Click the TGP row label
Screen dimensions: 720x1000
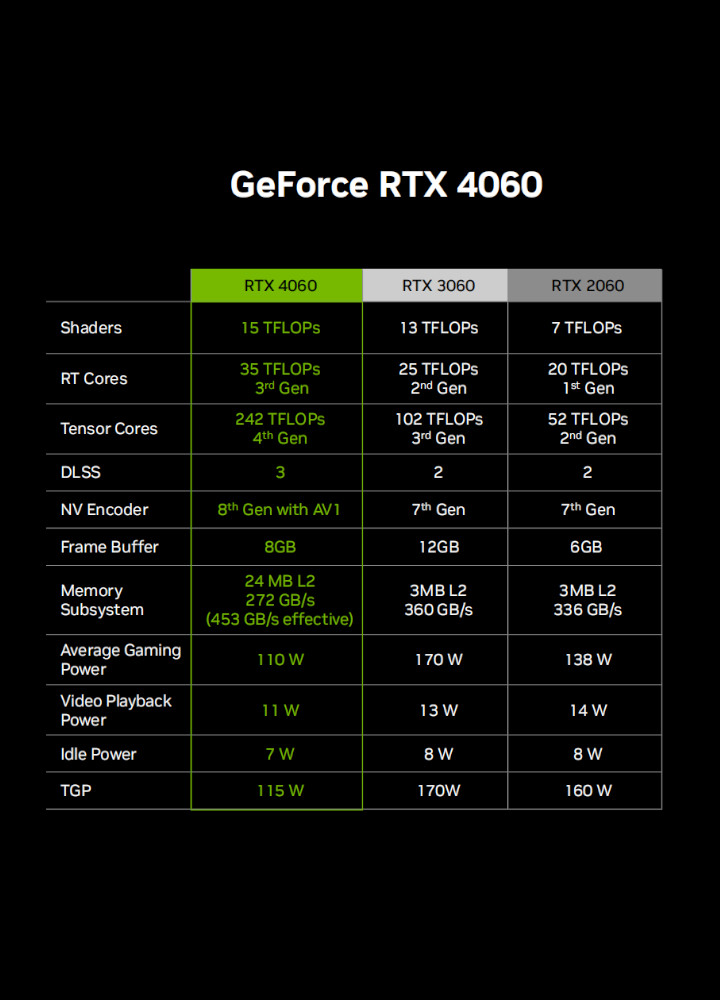tap(76, 791)
